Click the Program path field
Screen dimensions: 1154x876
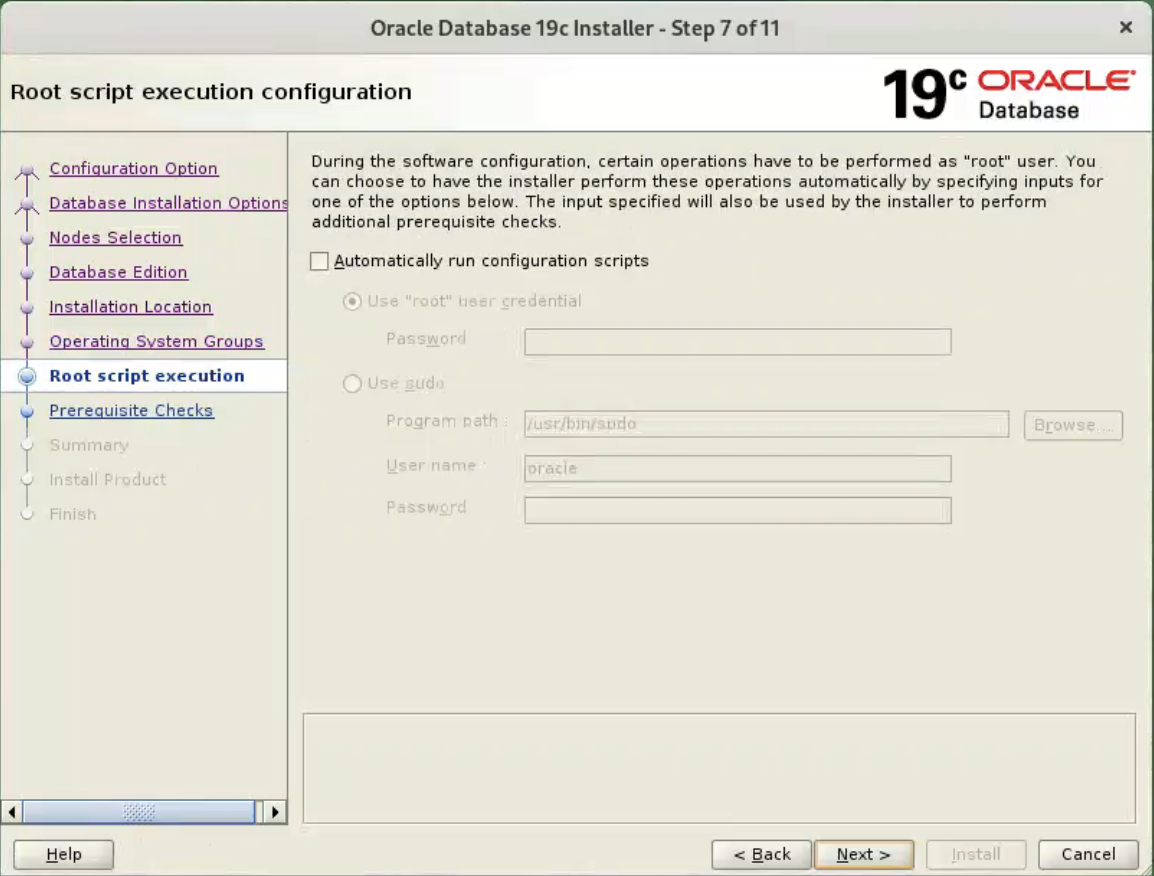tap(766, 424)
